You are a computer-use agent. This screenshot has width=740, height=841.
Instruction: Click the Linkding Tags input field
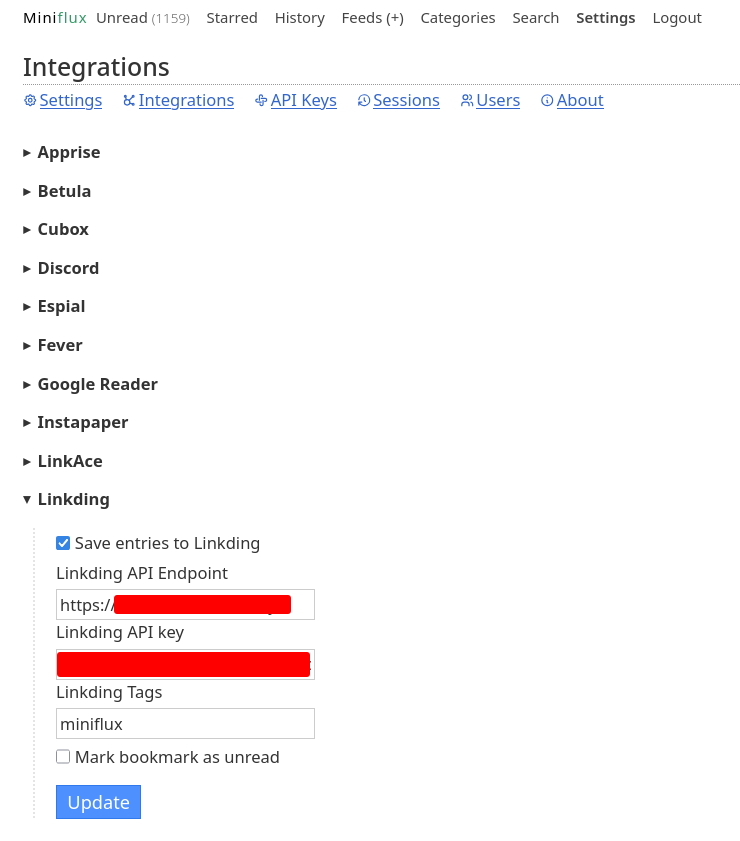point(185,724)
